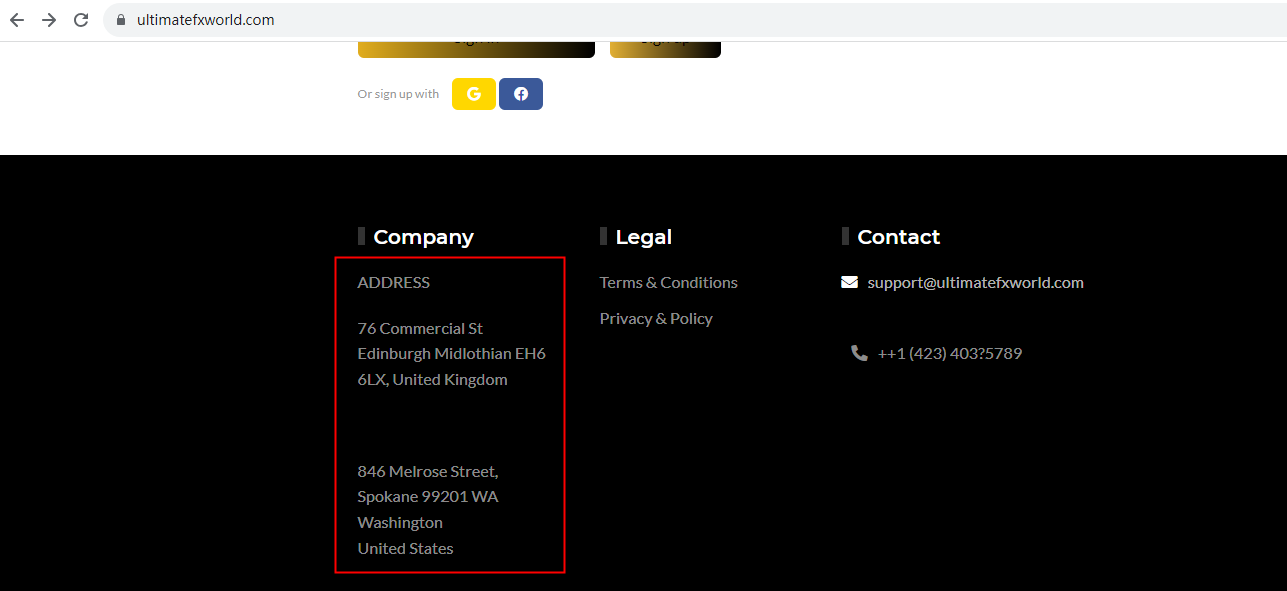The height and width of the screenshot is (591, 1287).
Task: Open the Privacy & Policy link
Action: pos(656,319)
